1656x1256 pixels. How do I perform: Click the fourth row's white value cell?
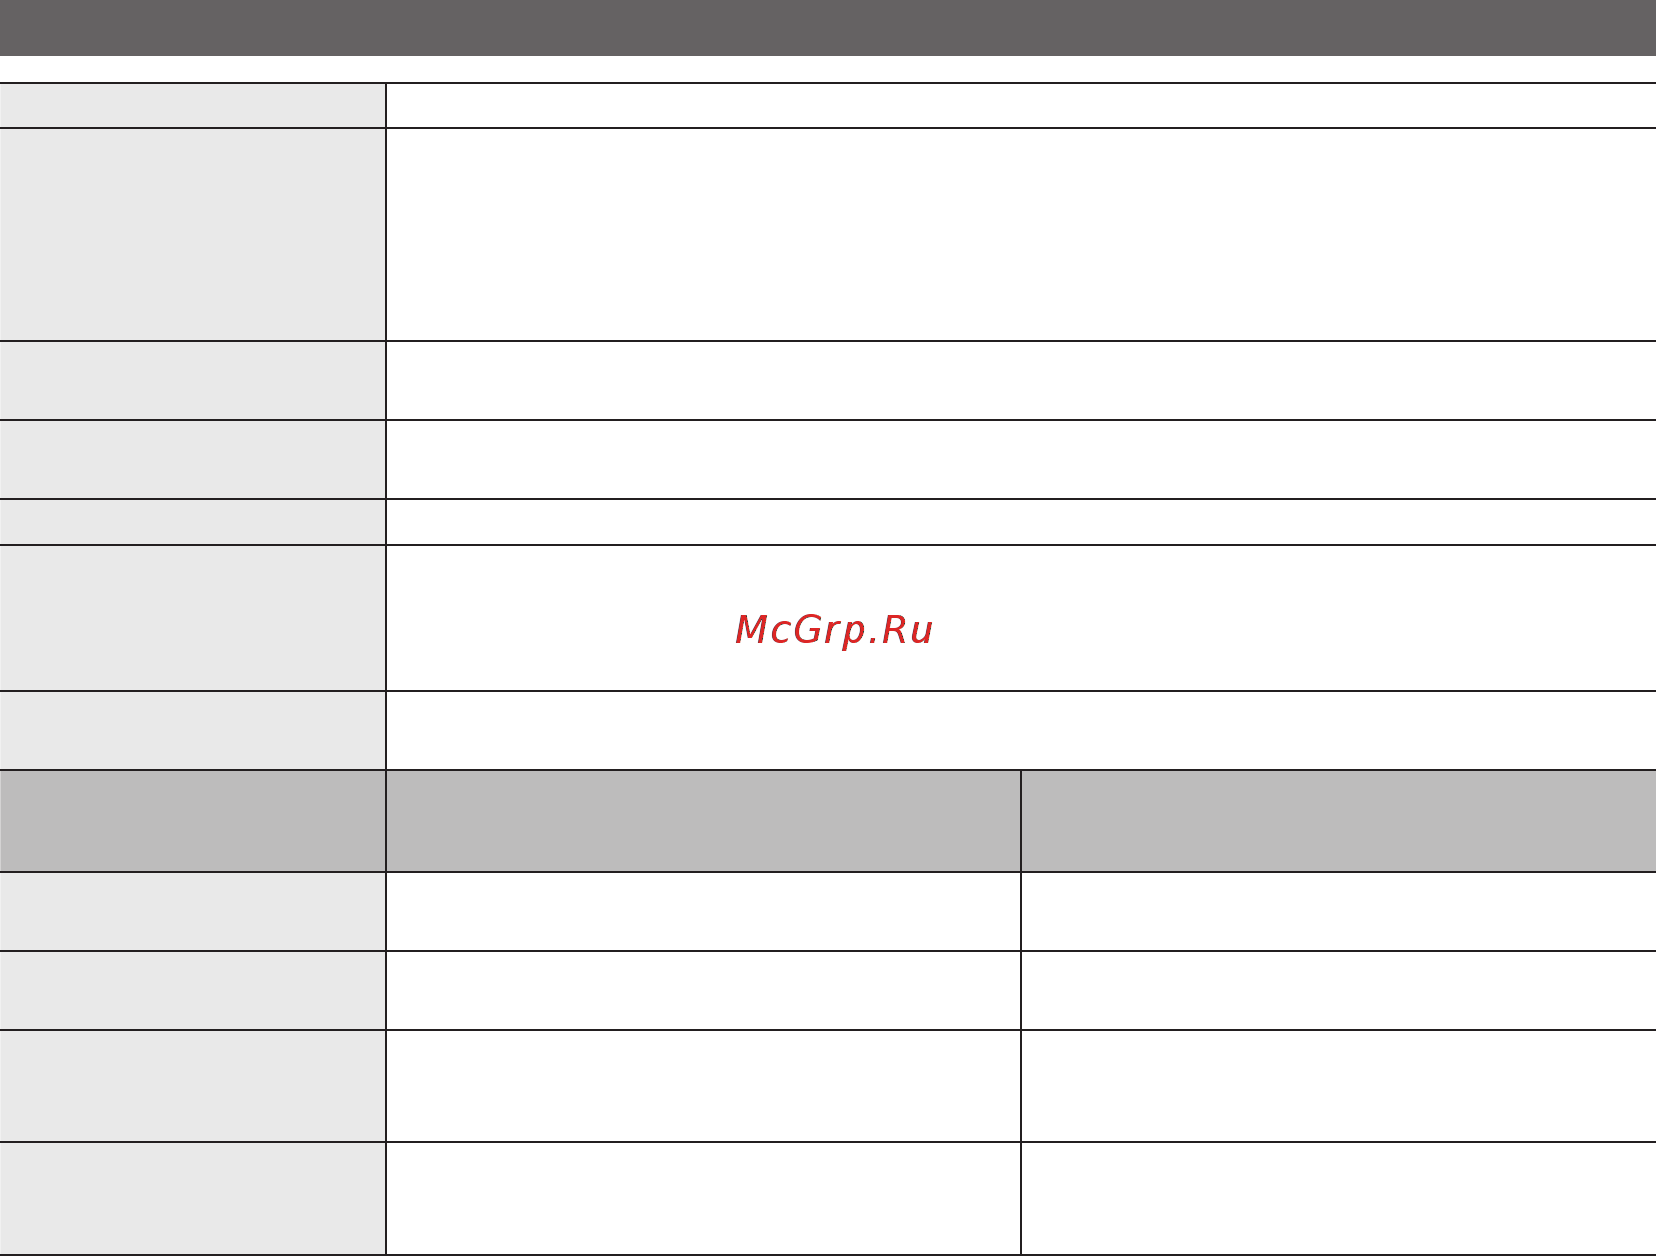tap(1021, 459)
